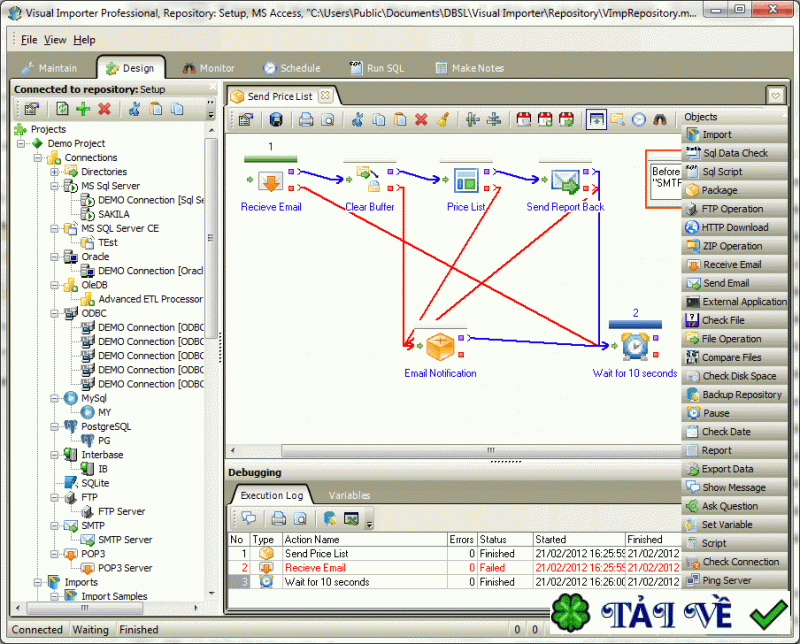Screen dimensions: 800x644
Task: Select the Check Disk Space action tool
Action: 736,376
